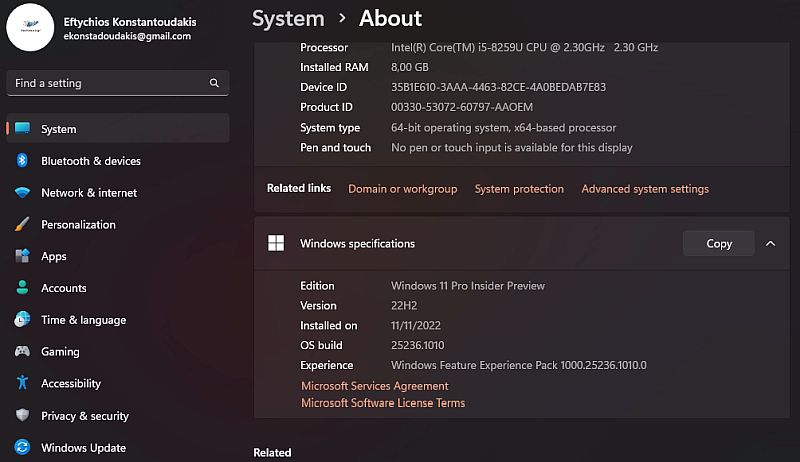Click the No pen or touch input text

512,147
